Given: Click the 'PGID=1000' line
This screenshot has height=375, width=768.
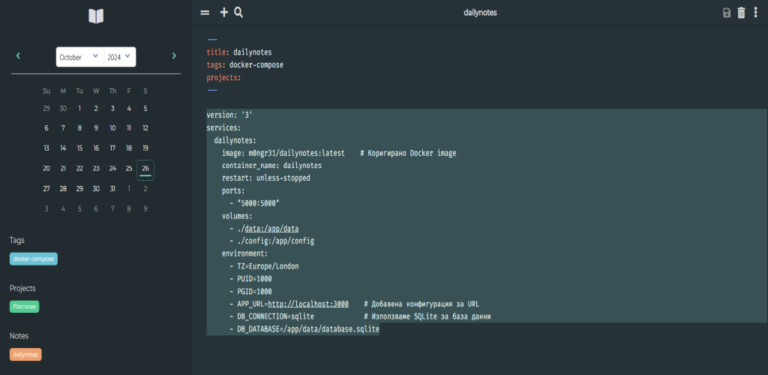Looking at the screenshot, I should coord(251,291).
